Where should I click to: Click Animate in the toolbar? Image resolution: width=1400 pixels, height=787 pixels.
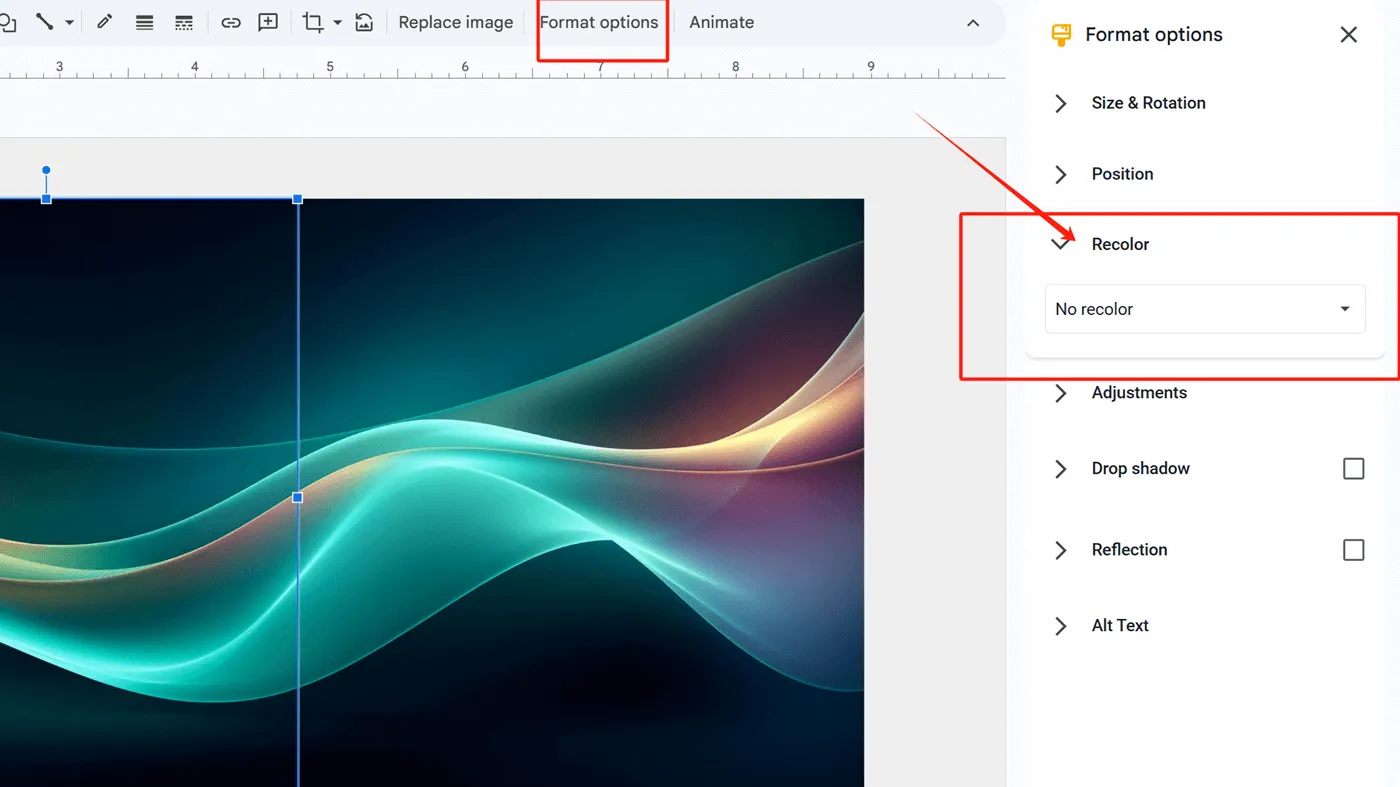click(721, 22)
